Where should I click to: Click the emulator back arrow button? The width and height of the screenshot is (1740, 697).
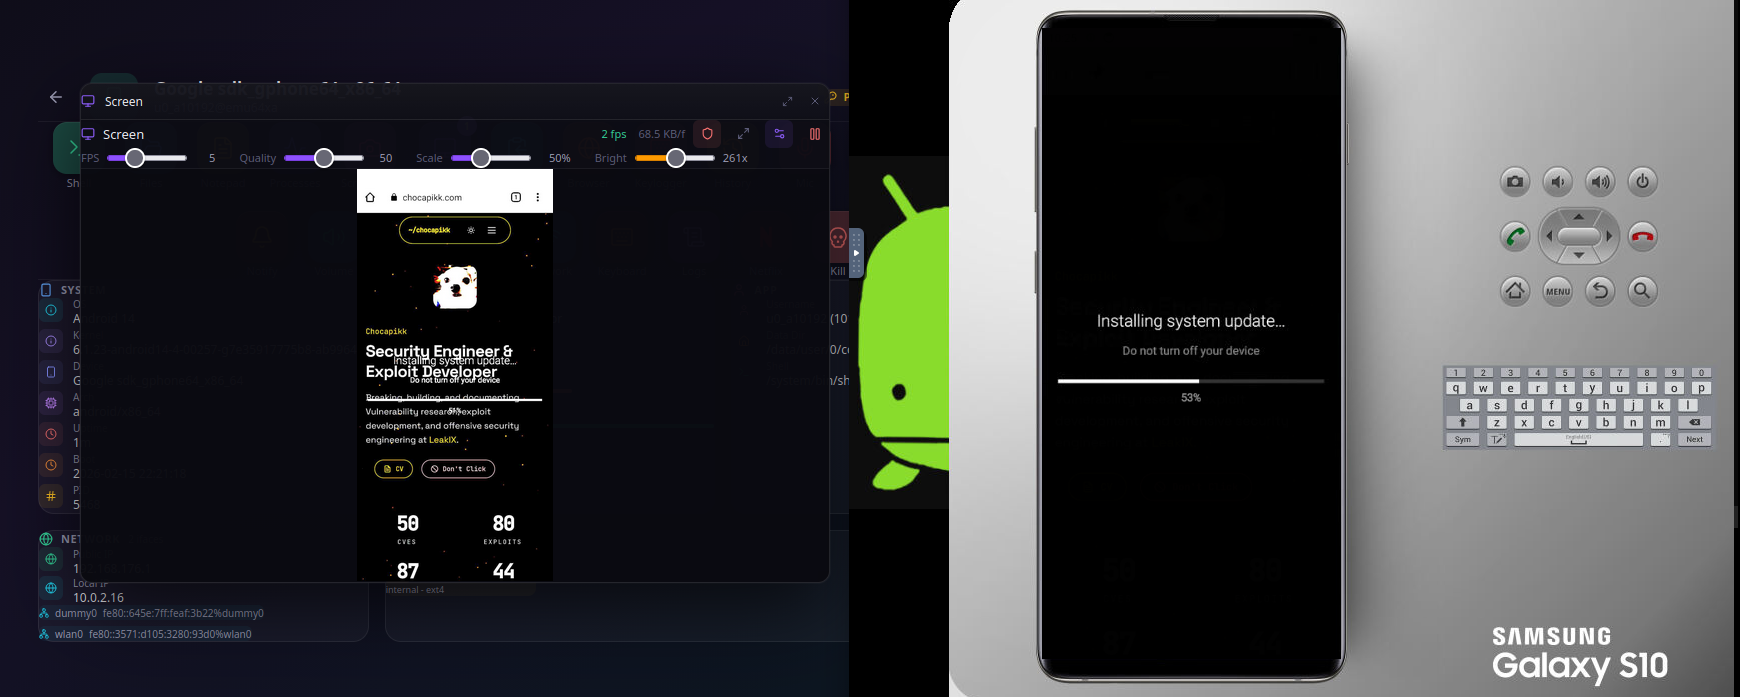[x=1600, y=291]
